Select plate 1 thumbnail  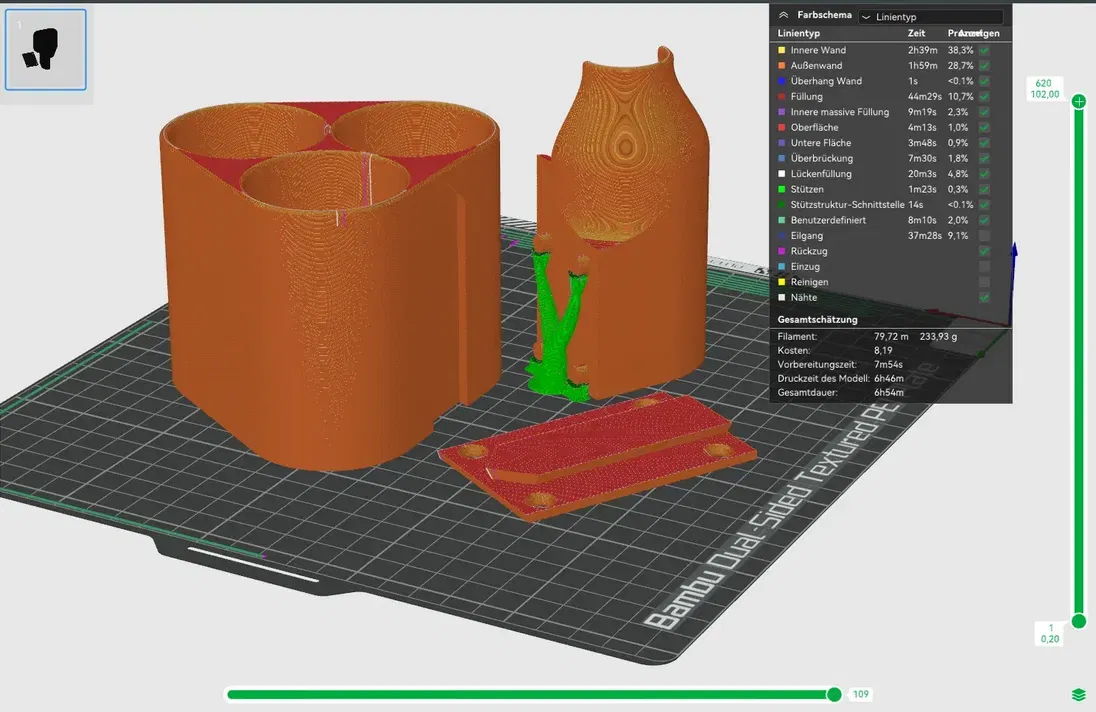pos(45,50)
